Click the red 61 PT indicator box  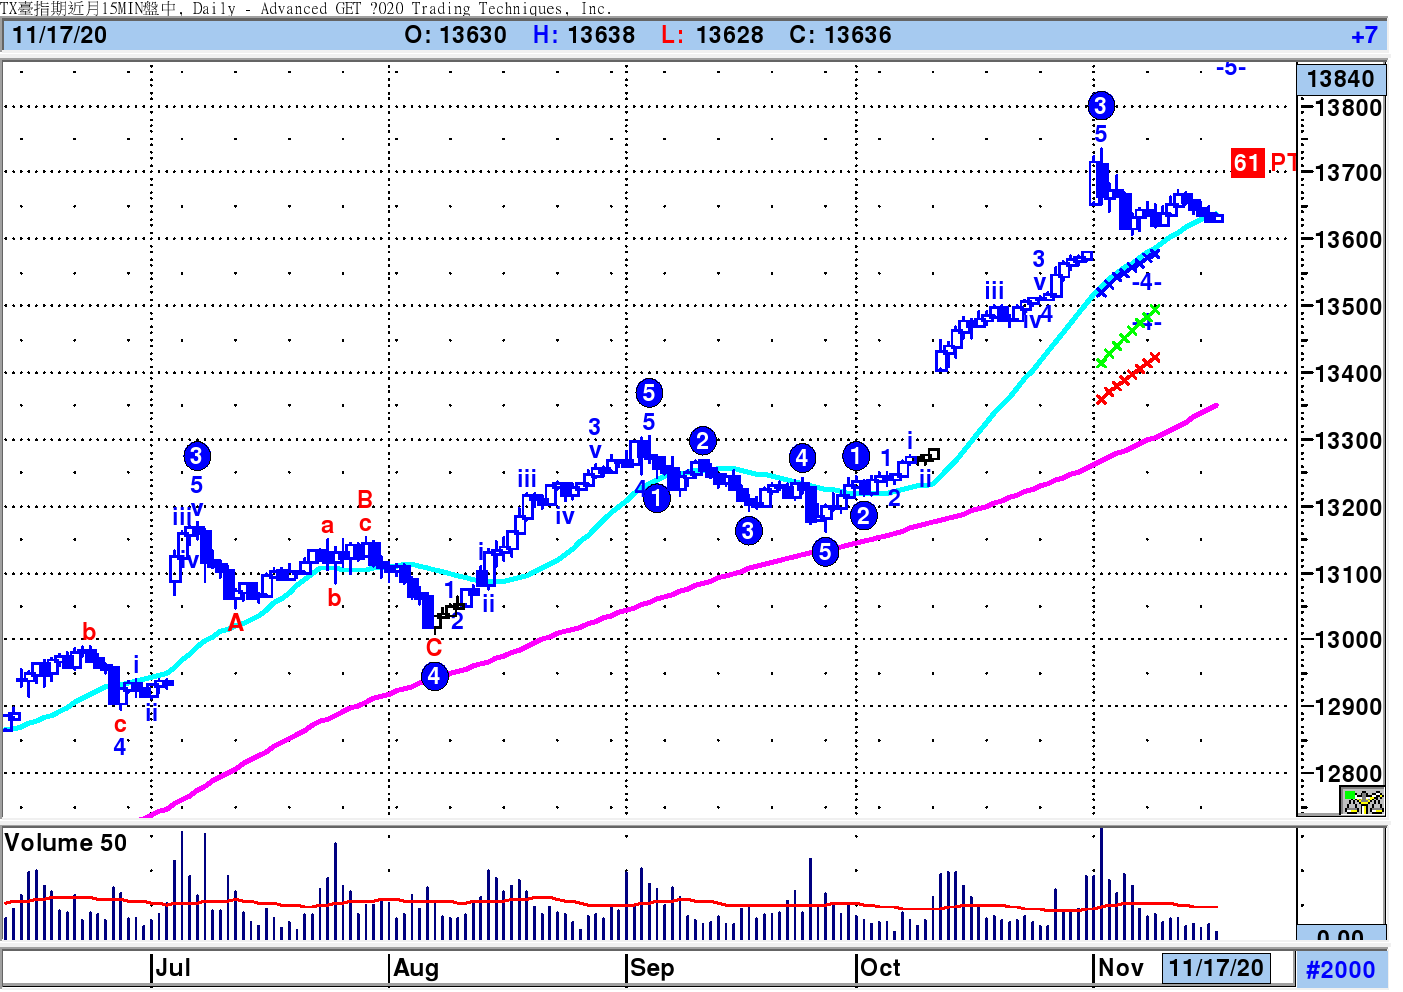coord(1247,163)
